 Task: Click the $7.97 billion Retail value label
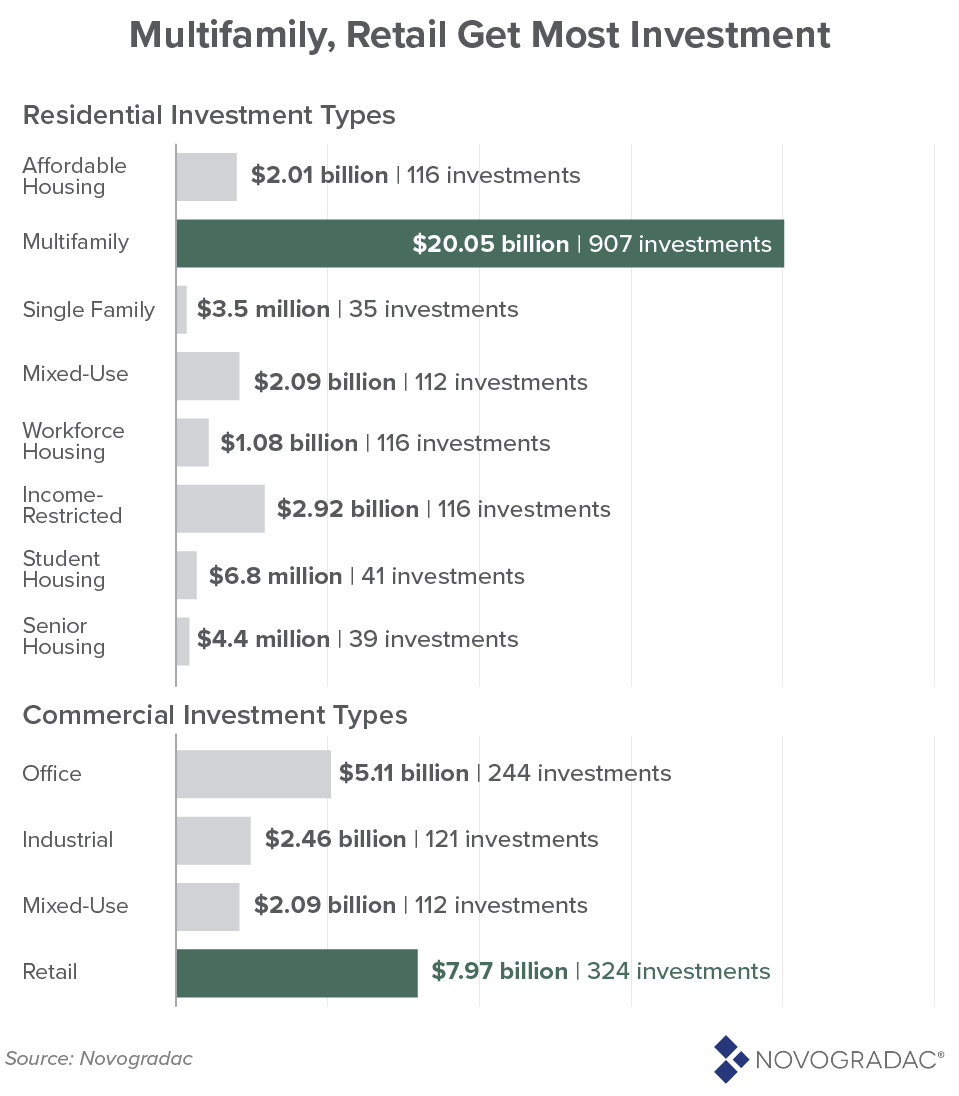[499, 971]
